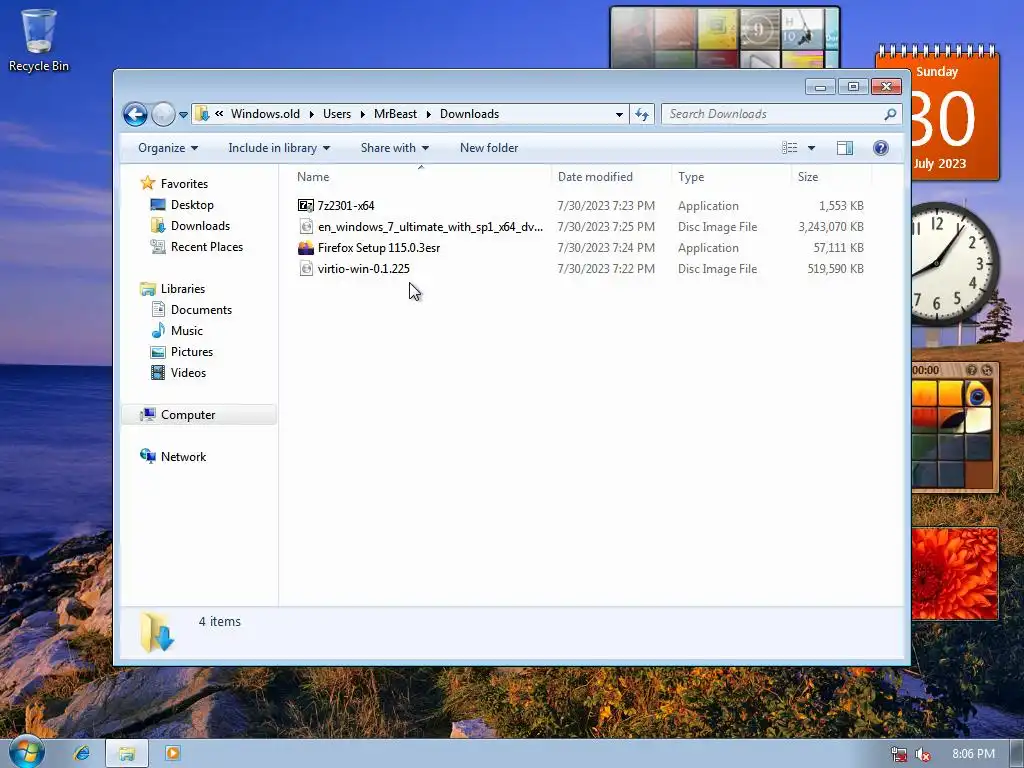This screenshot has width=1024, height=768.
Task: Expand arrow after Users in breadcrumb
Action: pos(362,114)
